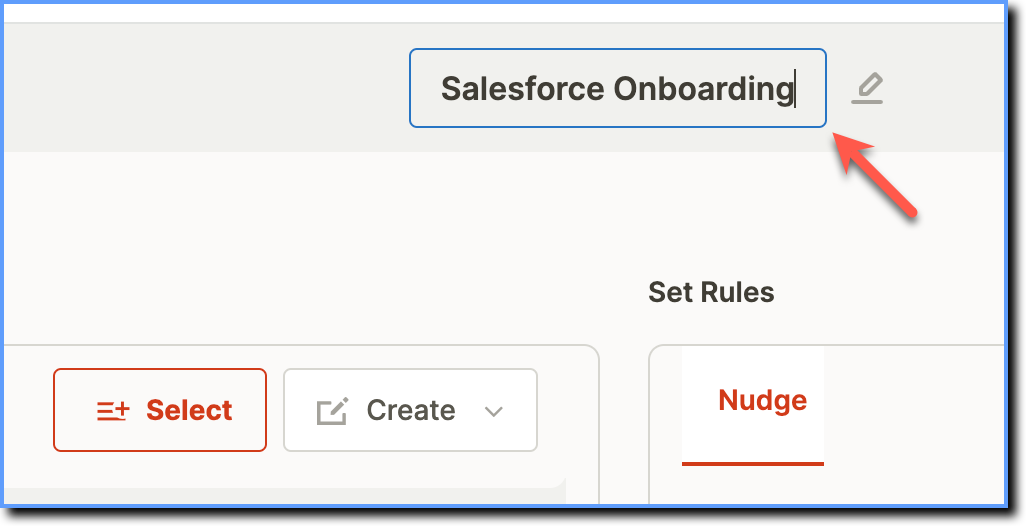Click the list-plus icon in Select button
The image size is (1026, 526).
(x=113, y=411)
